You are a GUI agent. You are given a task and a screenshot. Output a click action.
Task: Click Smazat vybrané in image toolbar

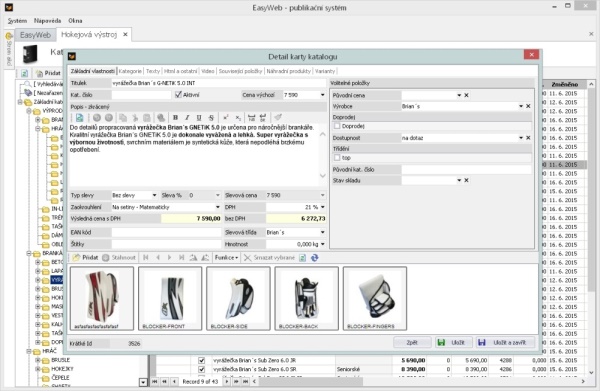[269, 257]
